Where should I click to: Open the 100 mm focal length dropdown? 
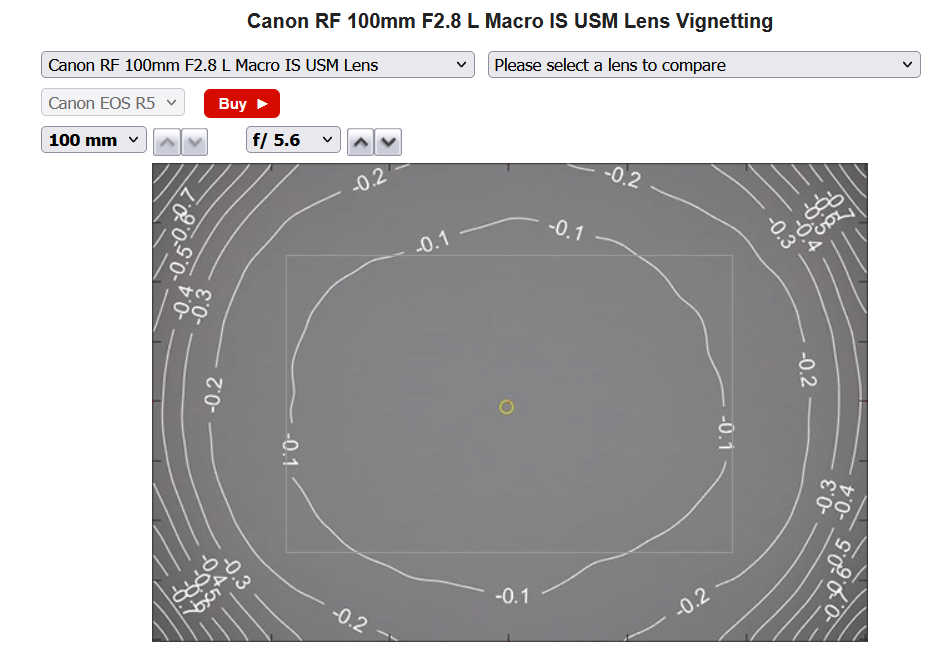click(93, 140)
